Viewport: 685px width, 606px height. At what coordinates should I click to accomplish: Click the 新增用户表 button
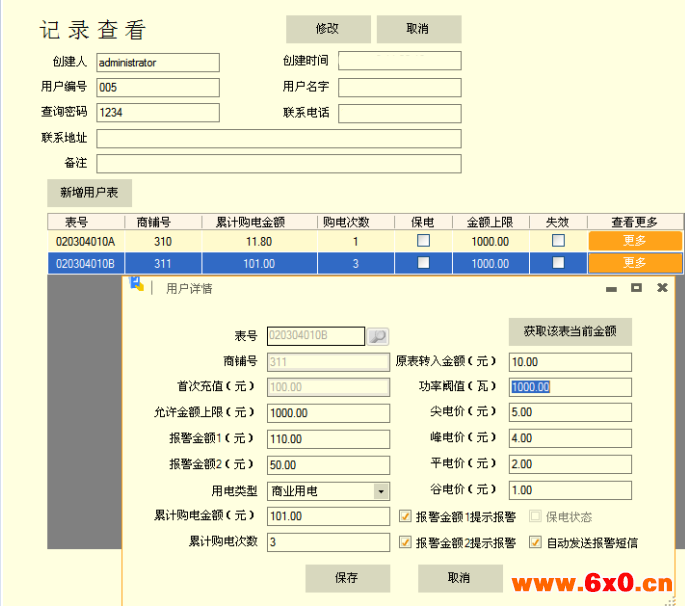(90, 193)
